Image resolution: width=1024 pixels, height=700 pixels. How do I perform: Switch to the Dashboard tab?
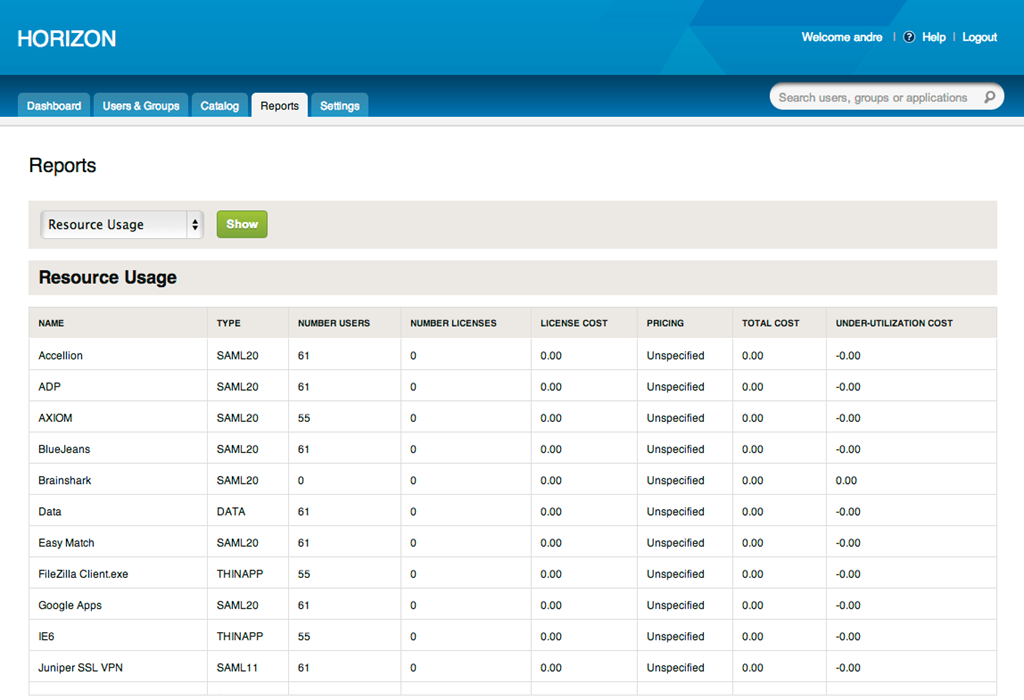coord(54,106)
